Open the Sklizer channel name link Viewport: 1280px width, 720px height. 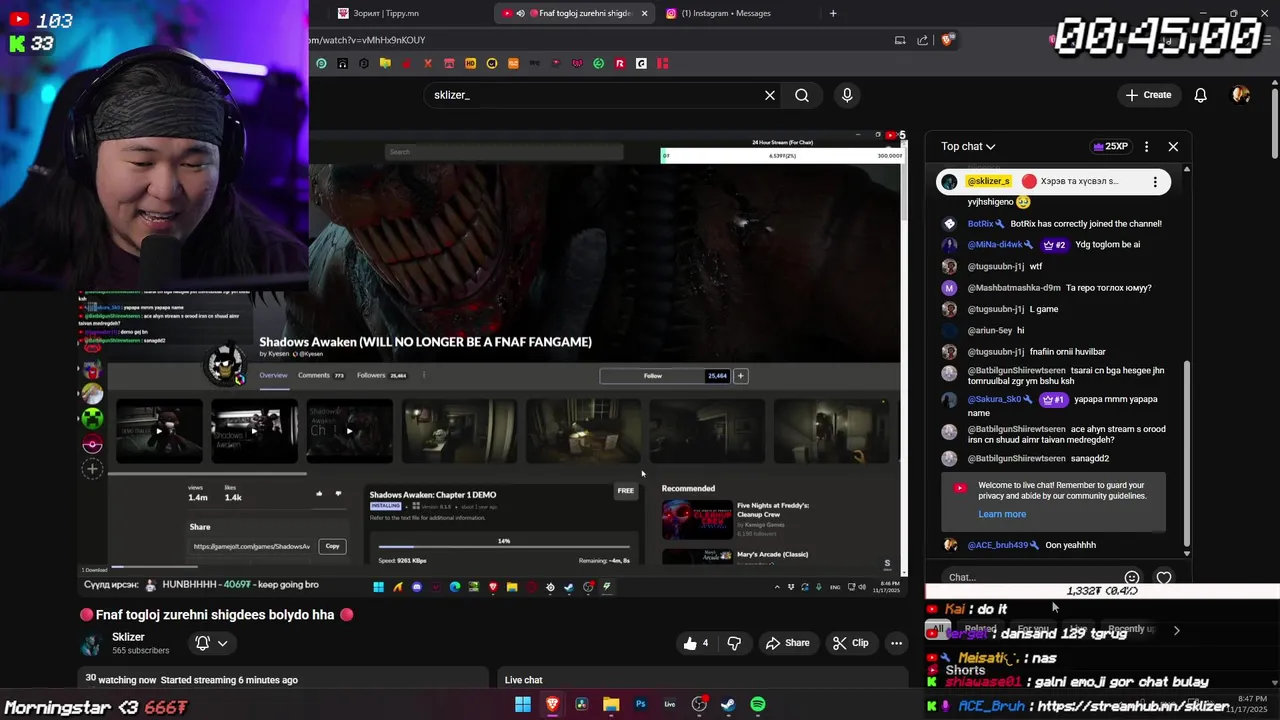(x=128, y=637)
